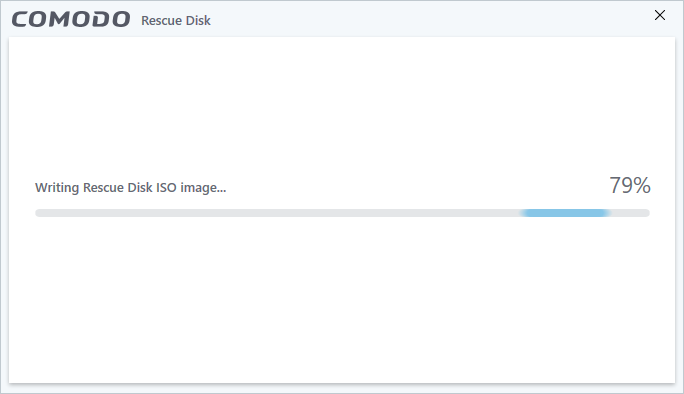Click progress bar end right of blue segment
The image size is (684, 394).
[630, 213]
